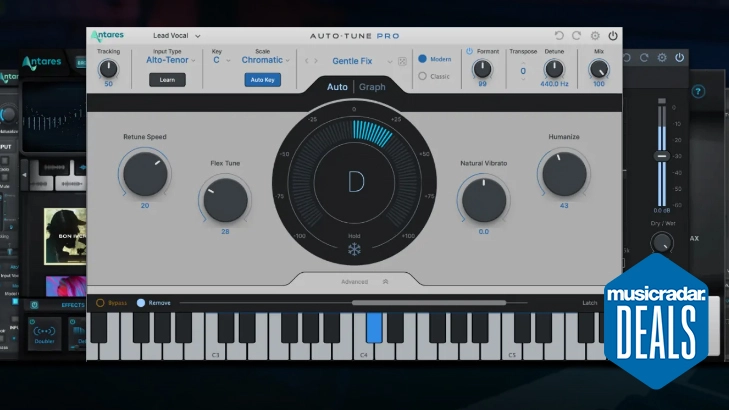Click redo arrow in the background right window
Screen dimensions: 729x410
(644, 58)
